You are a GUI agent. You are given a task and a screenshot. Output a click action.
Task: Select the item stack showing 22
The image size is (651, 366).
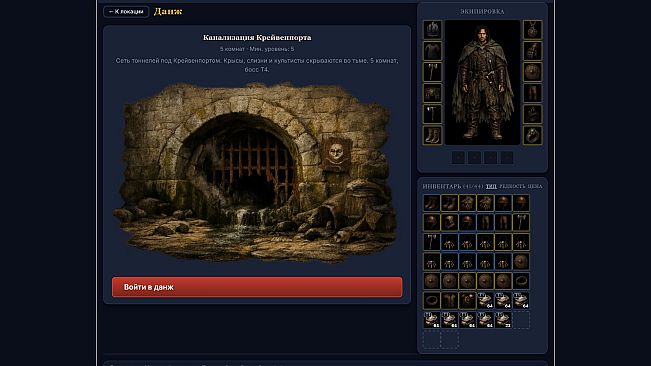pos(503,320)
